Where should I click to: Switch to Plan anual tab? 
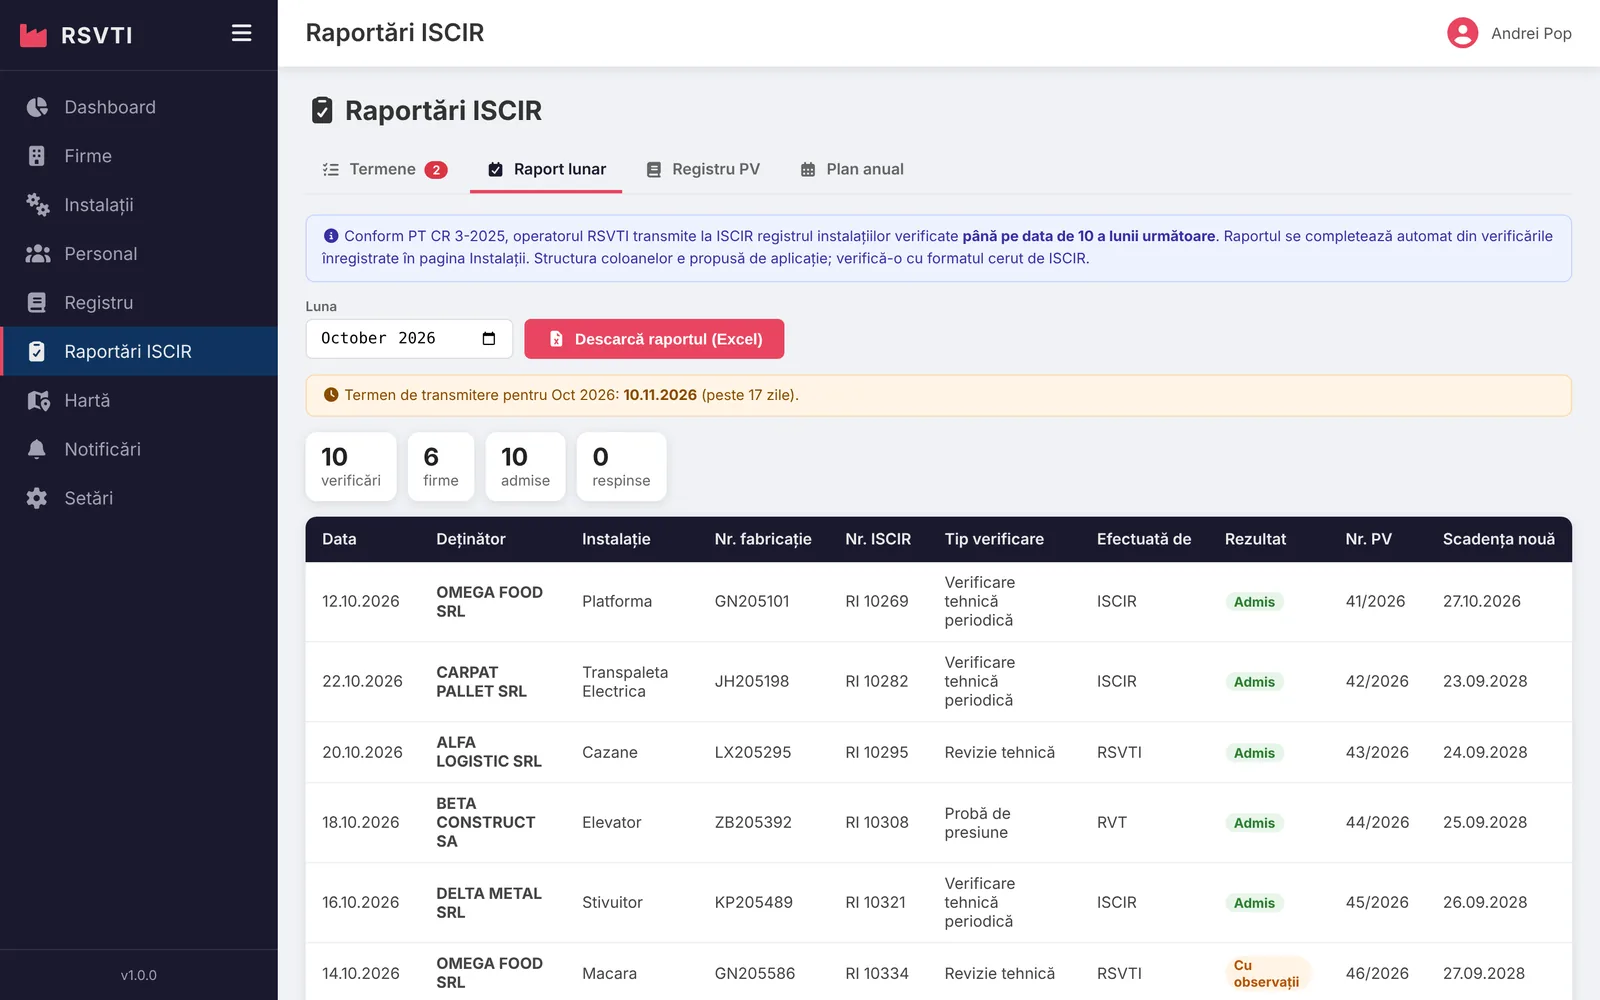pos(852,169)
